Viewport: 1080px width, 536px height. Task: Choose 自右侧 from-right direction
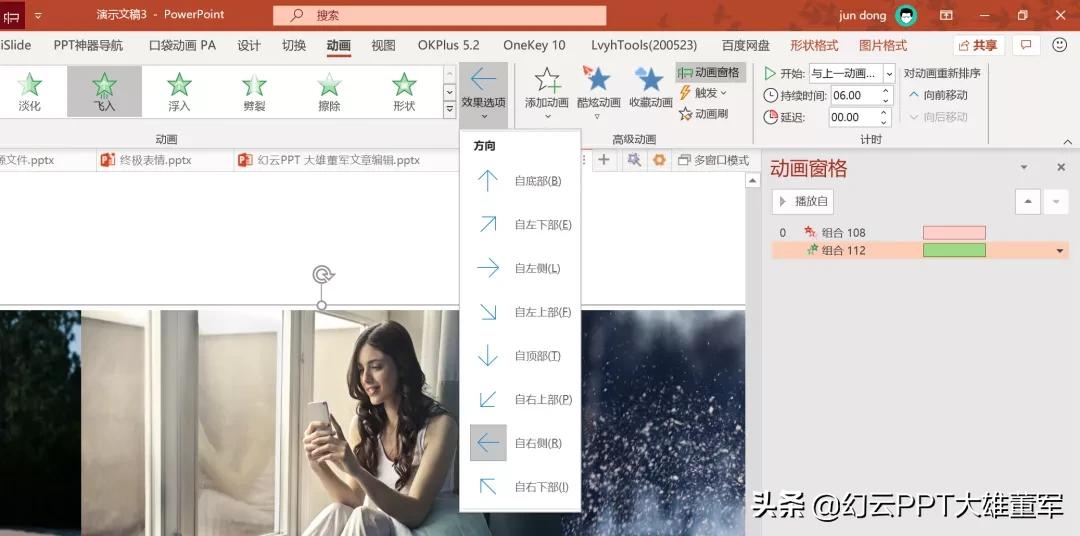488,443
